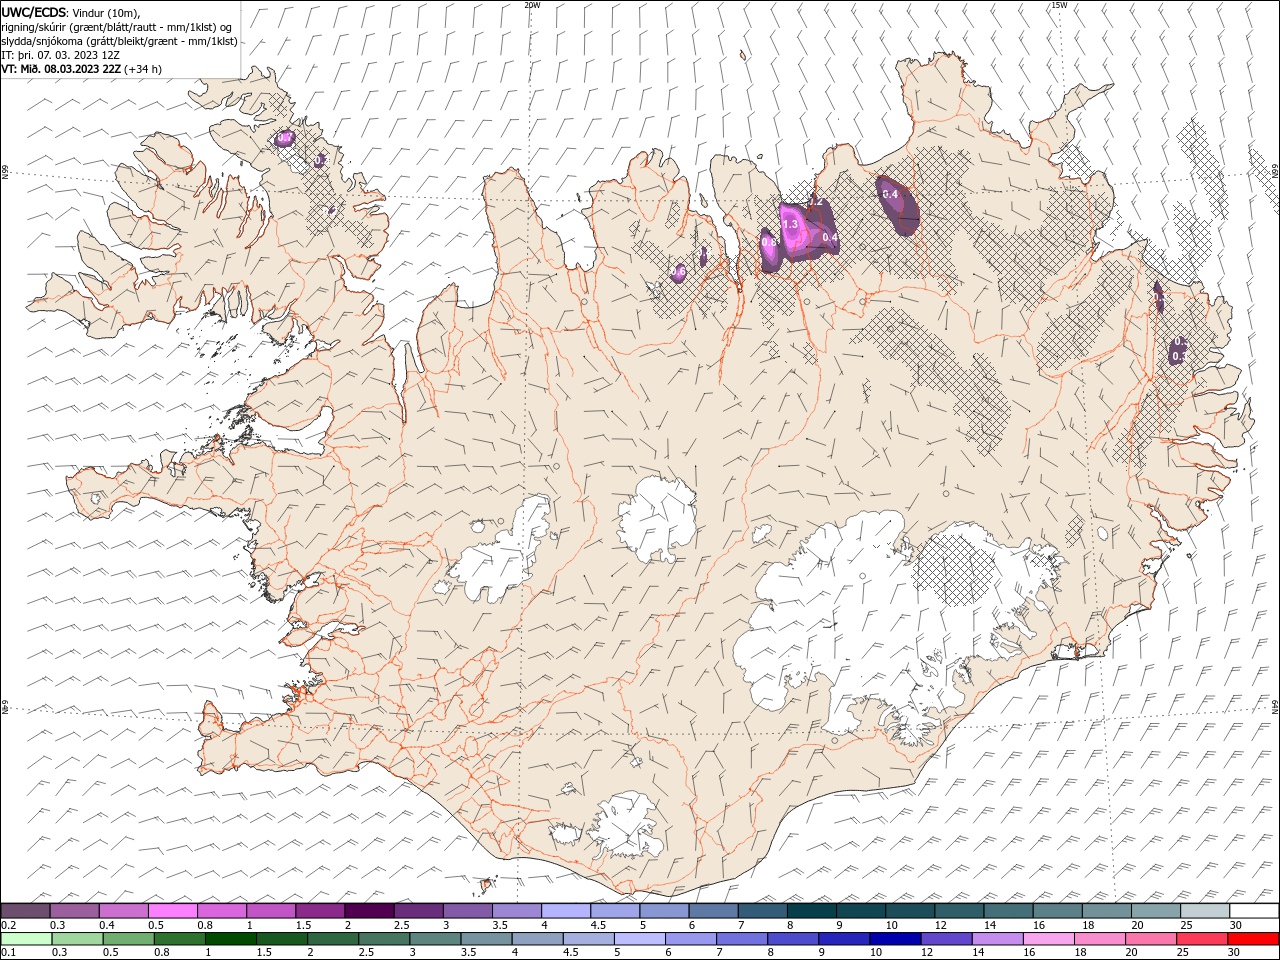1280x960 pixels.
Task: Click the 15W longitude label at top
Action: tap(1059, 5)
